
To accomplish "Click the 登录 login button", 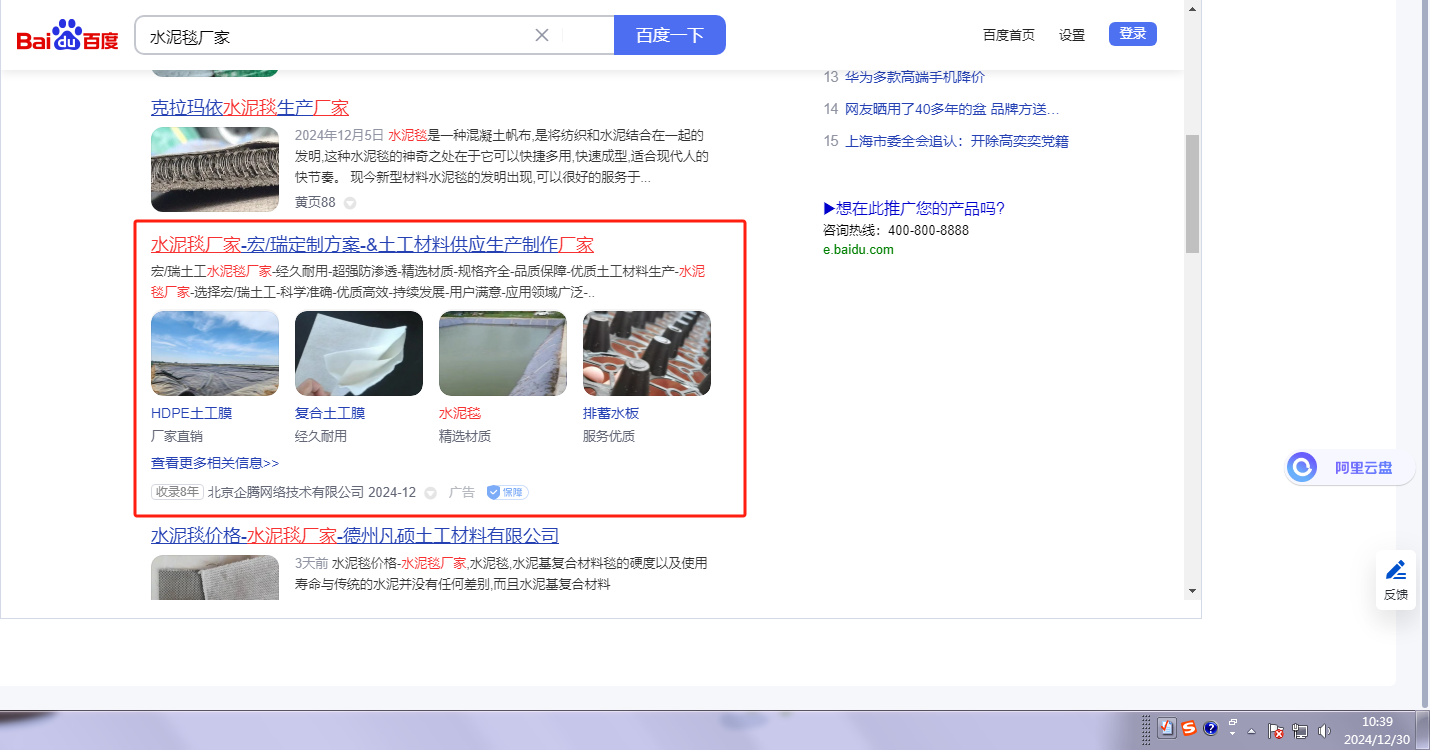I will pos(1132,34).
